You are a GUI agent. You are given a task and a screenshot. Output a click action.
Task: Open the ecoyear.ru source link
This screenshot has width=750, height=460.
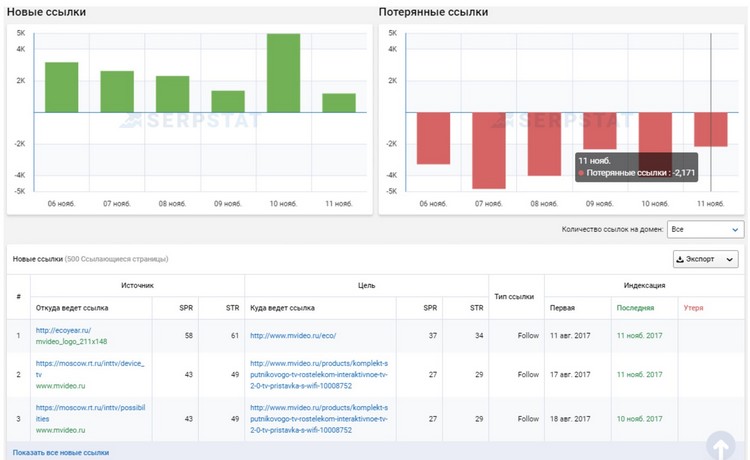point(62,330)
